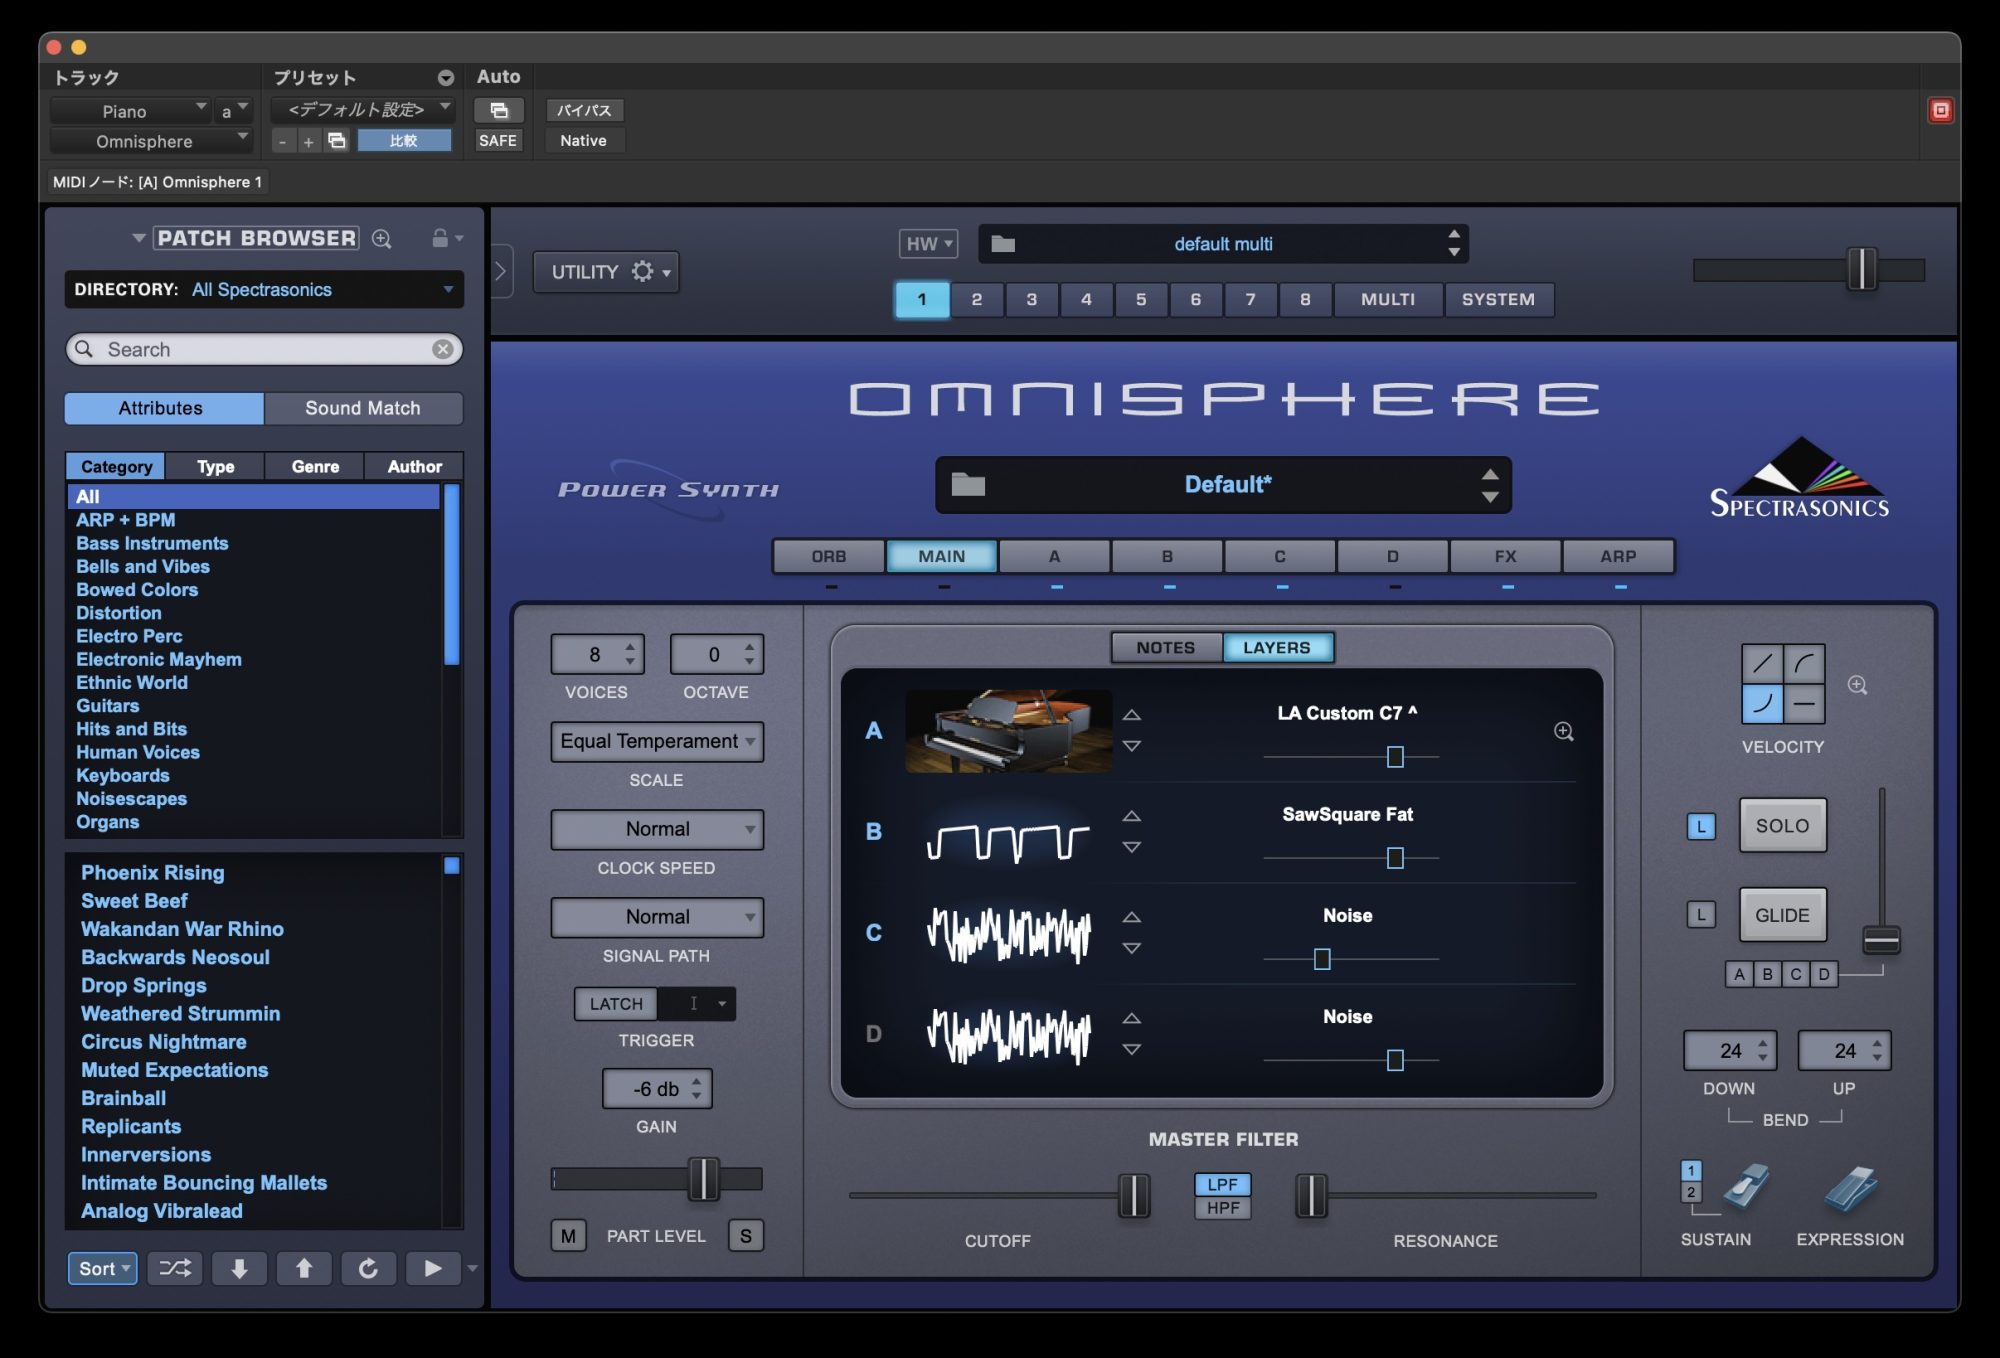Click the preset copy icon beside plus button

(337, 141)
